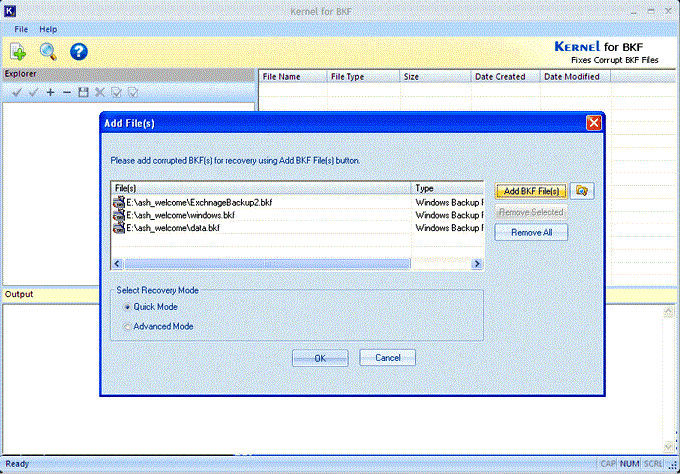Screen dimensions: 680x474
Task: Click the Add BKF File(s) button
Action: [x=531, y=191]
